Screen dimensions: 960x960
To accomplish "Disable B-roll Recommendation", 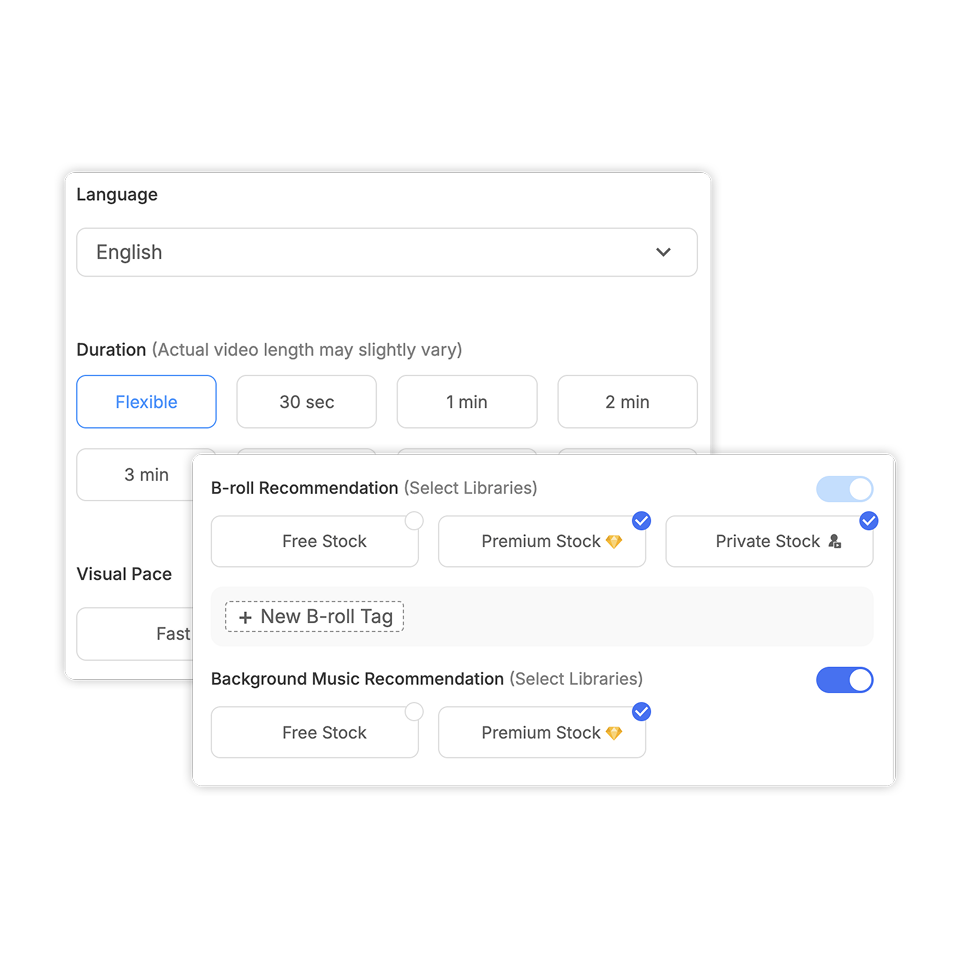I will click(844, 489).
